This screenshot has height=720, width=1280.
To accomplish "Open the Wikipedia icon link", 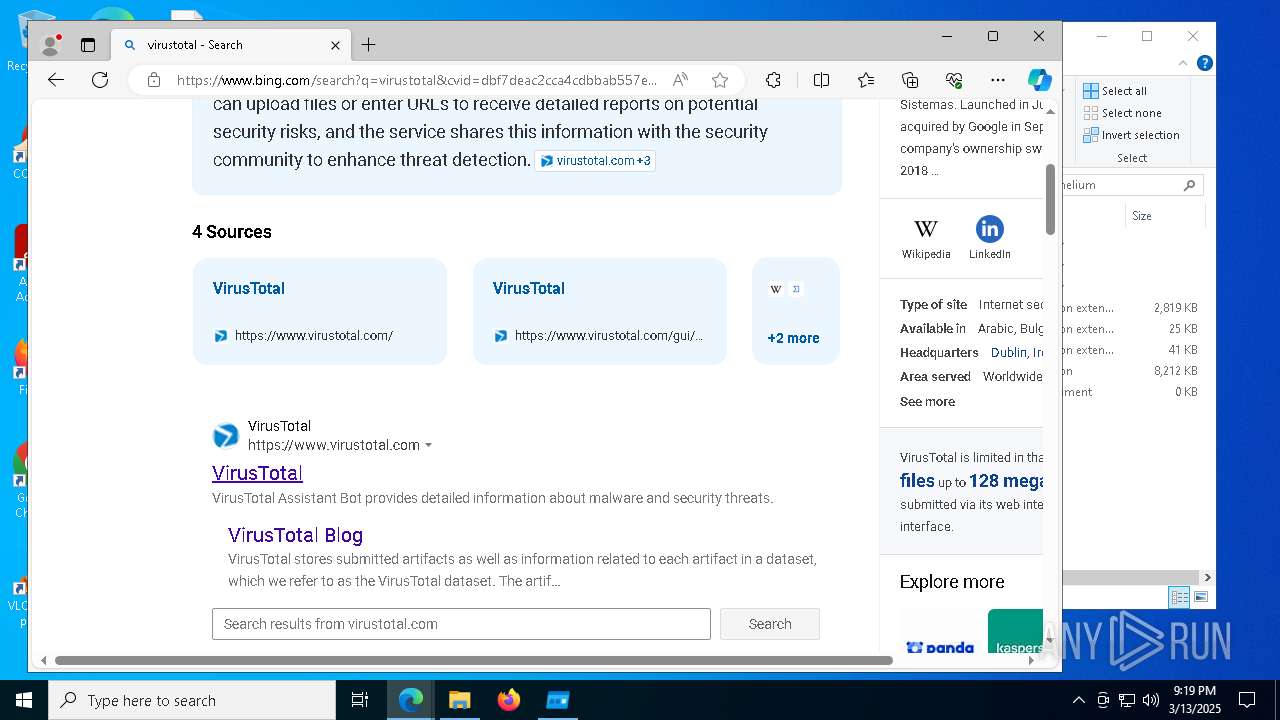I will tap(926, 237).
